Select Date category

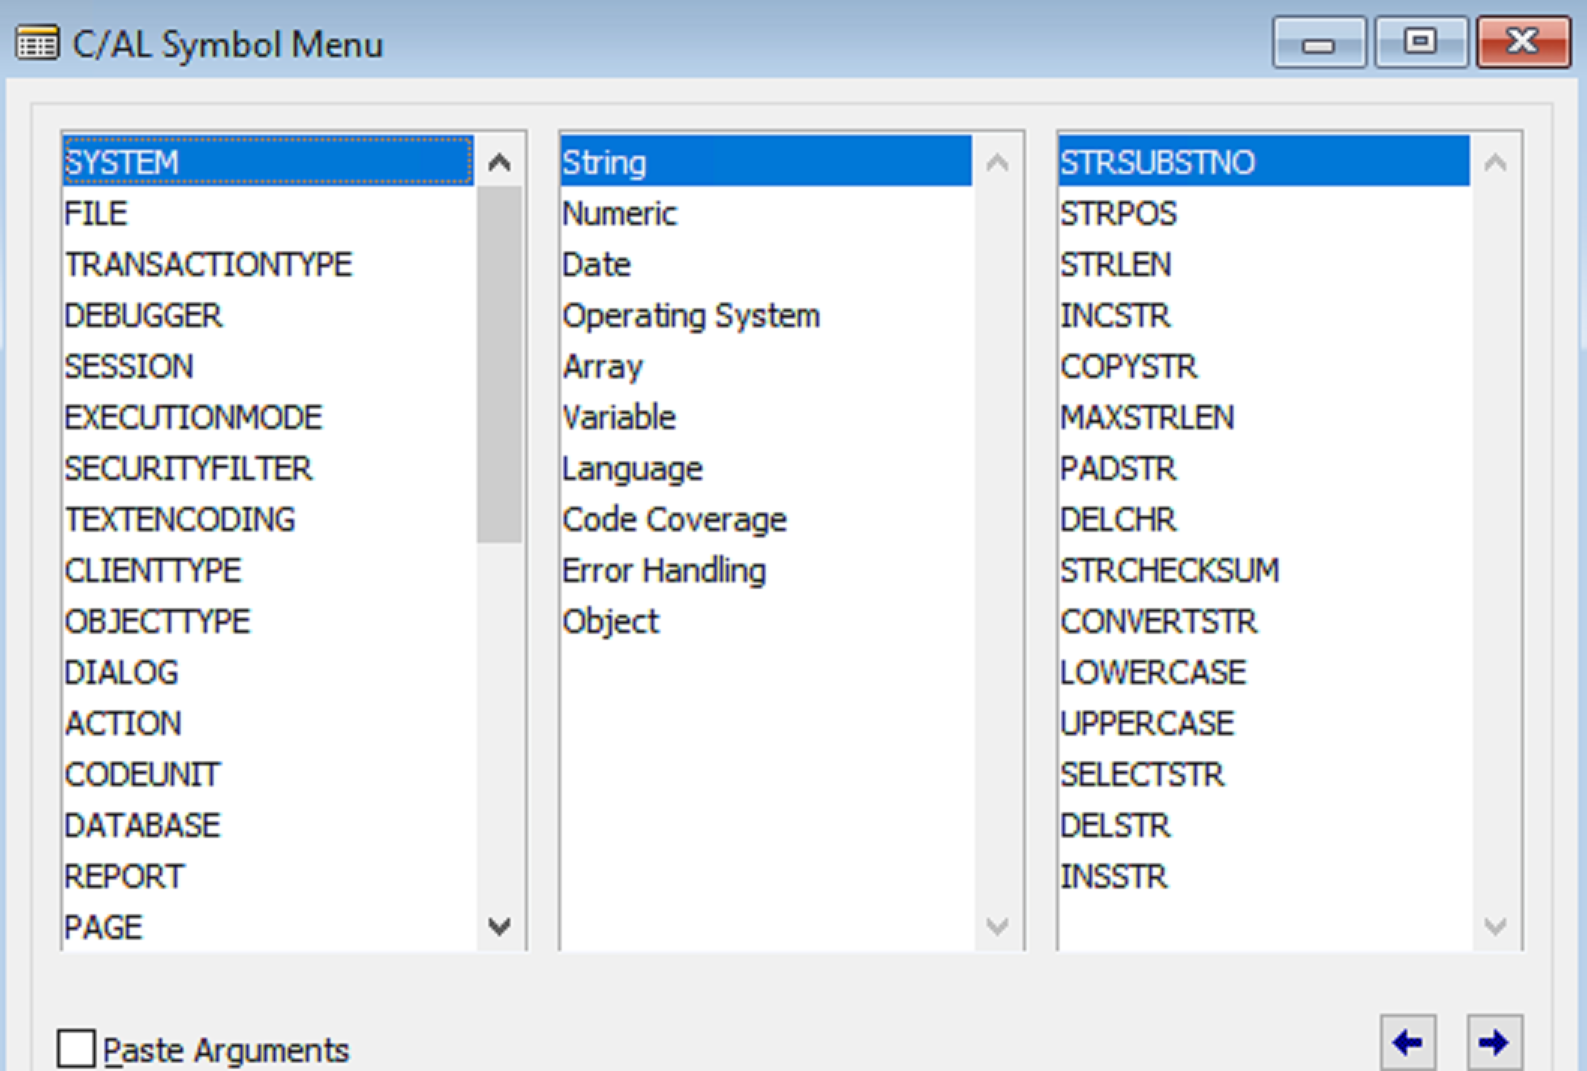(x=766, y=264)
